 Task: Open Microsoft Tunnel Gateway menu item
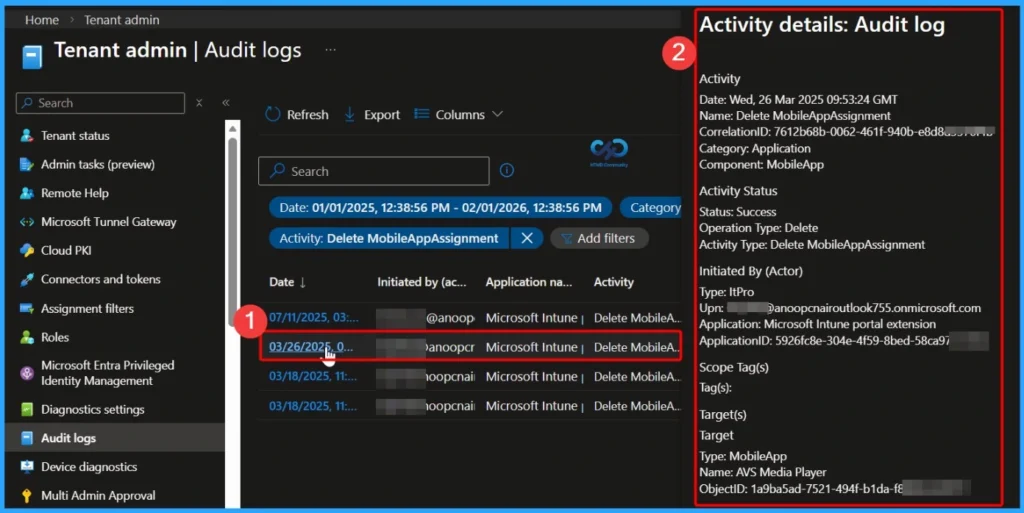[108, 222]
